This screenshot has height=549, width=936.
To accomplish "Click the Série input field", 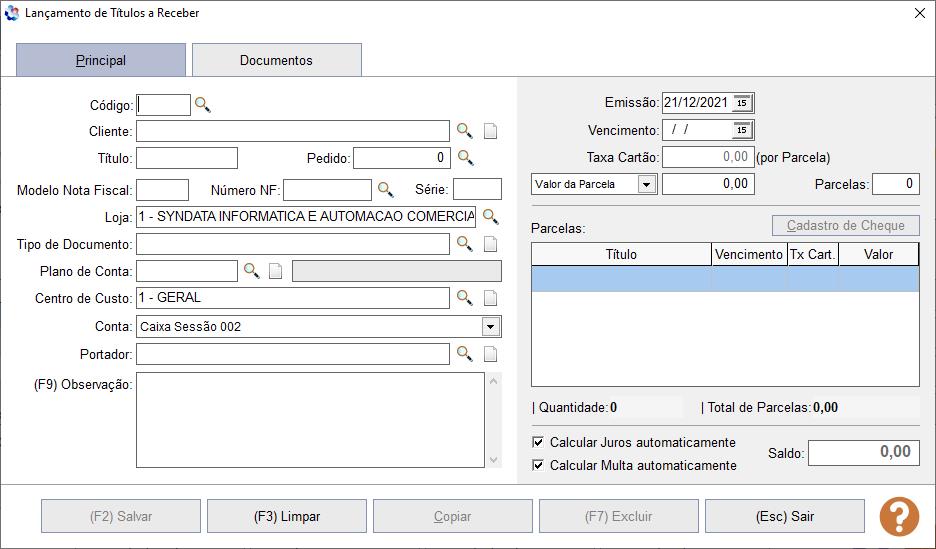I will [x=477, y=189].
